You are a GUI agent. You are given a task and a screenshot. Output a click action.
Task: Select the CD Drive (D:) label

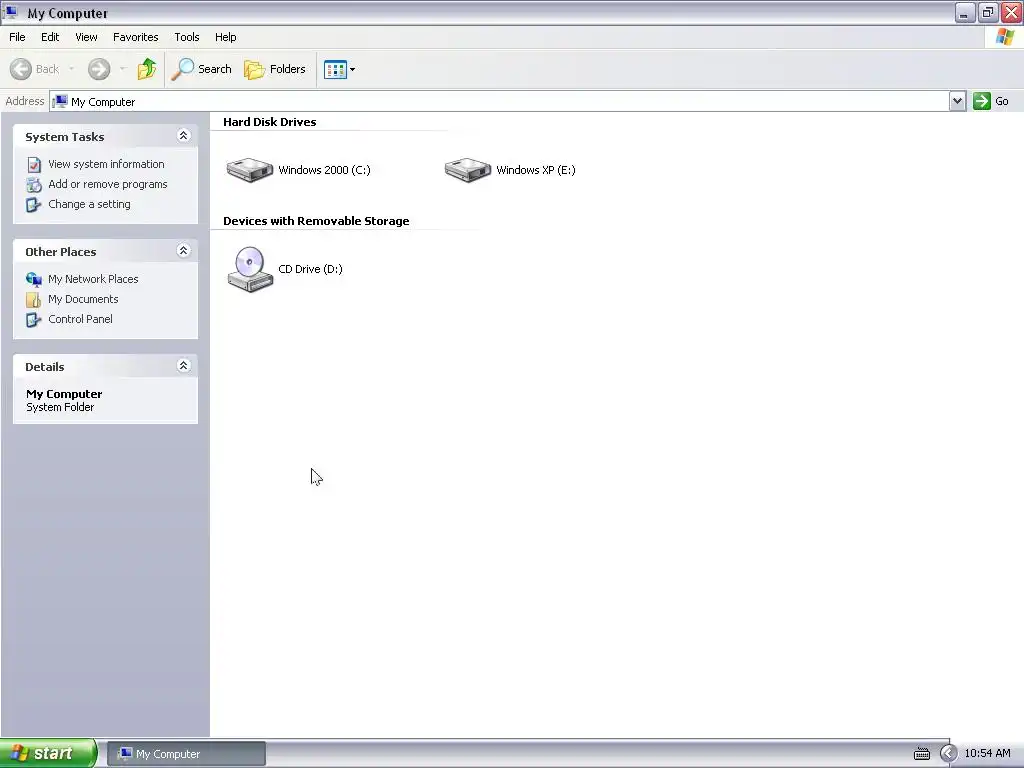[310, 269]
